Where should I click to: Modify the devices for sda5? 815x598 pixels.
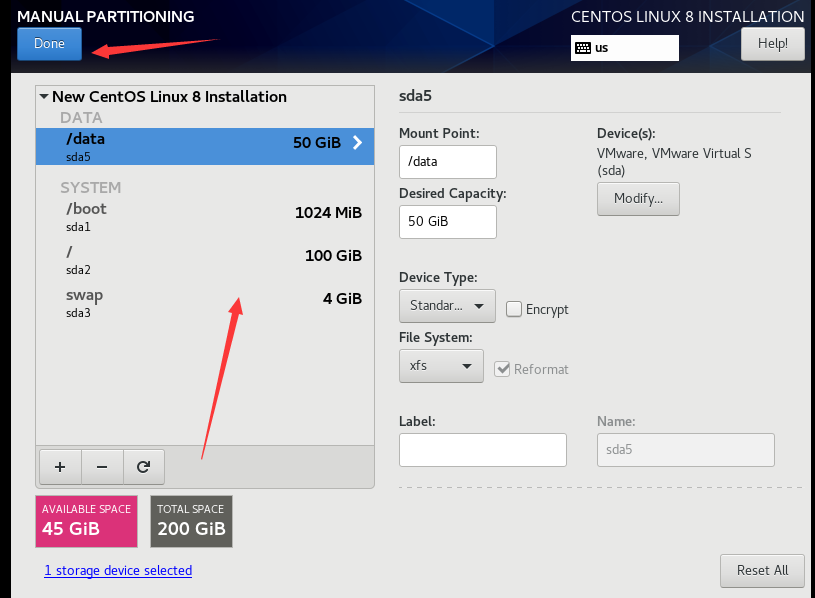click(x=638, y=198)
